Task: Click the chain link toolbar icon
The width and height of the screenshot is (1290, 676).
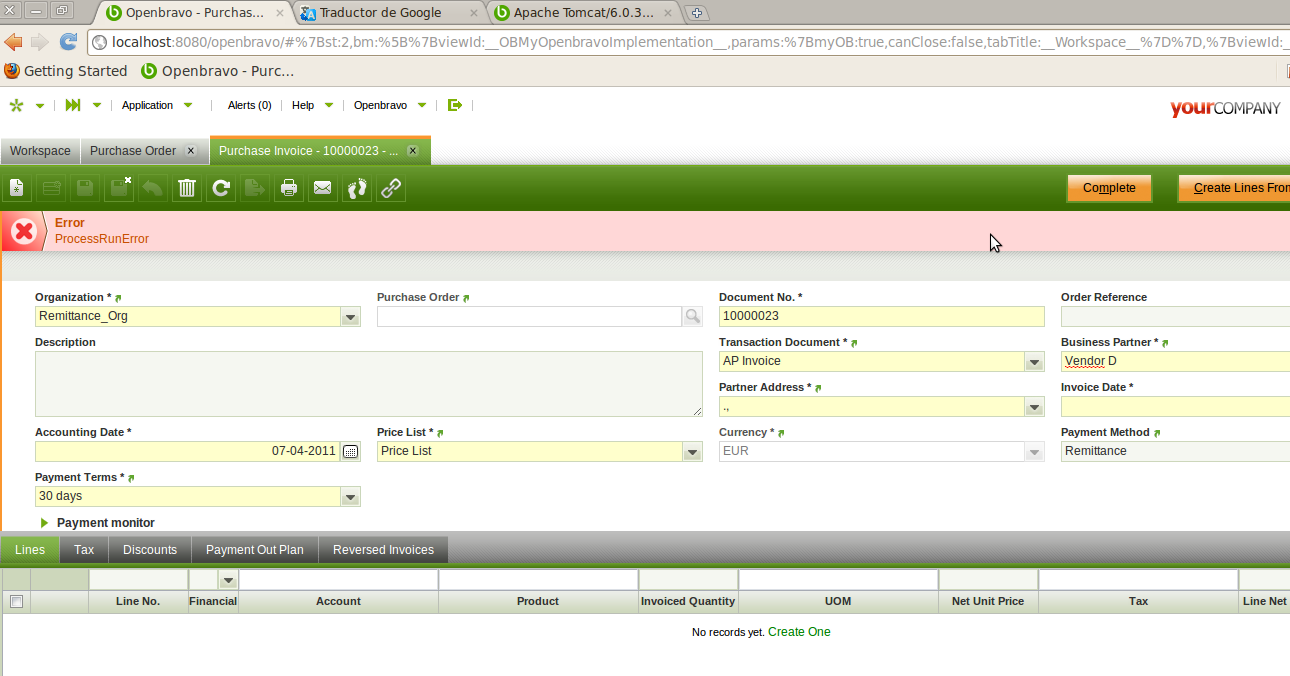Action: (x=391, y=188)
